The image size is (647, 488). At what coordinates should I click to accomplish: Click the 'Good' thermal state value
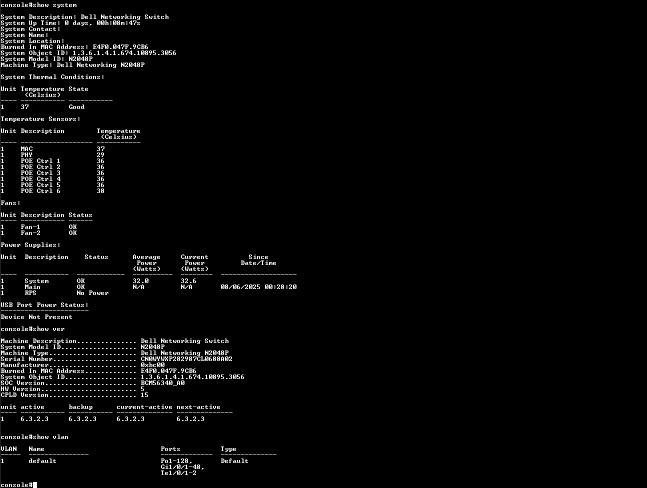click(x=77, y=107)
